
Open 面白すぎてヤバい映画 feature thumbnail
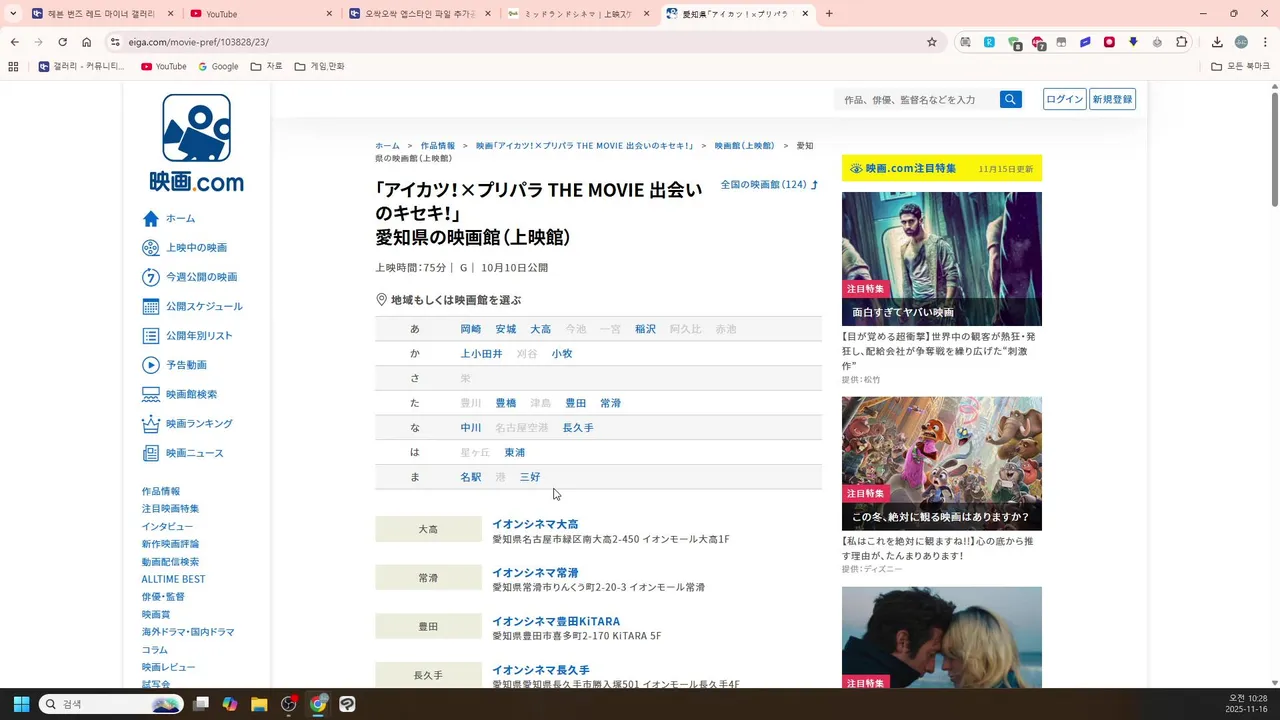coord(941,259)
